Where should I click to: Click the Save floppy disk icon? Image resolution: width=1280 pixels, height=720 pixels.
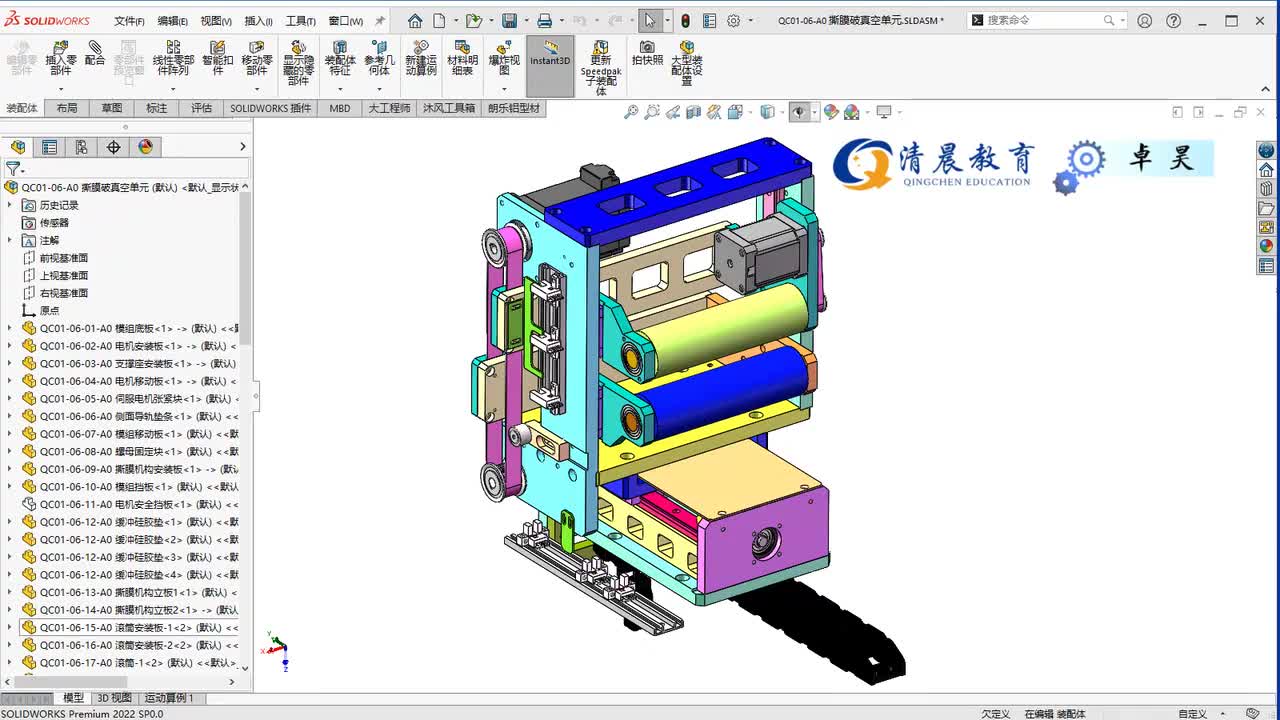point(509,20)
